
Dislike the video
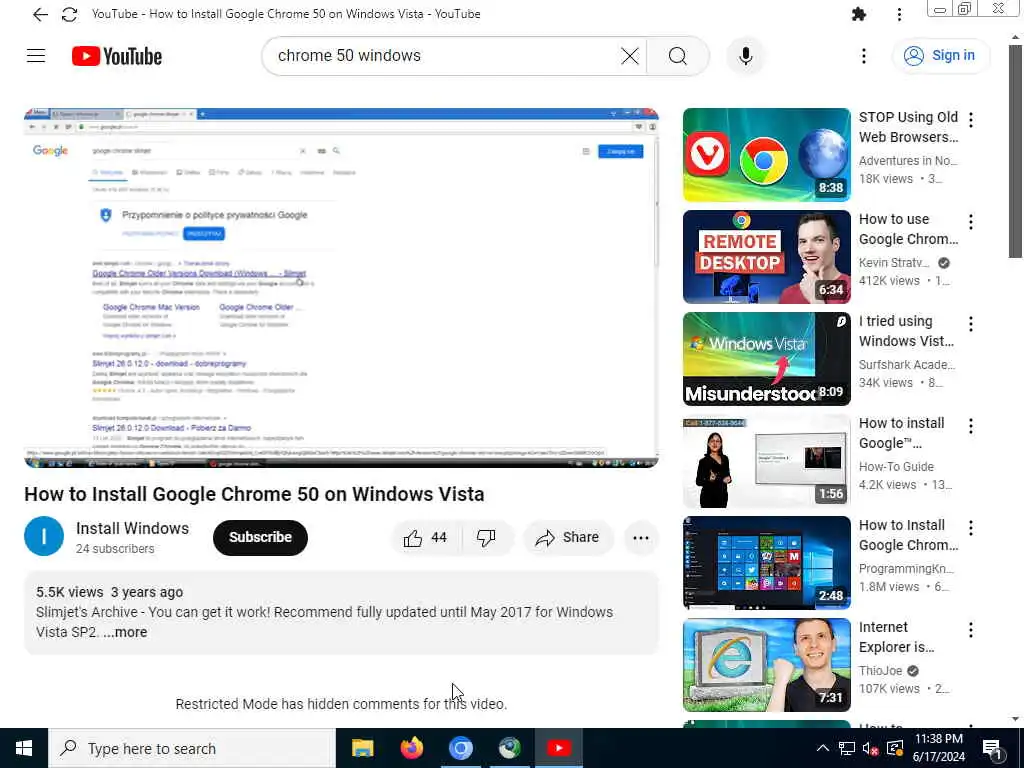487,537
